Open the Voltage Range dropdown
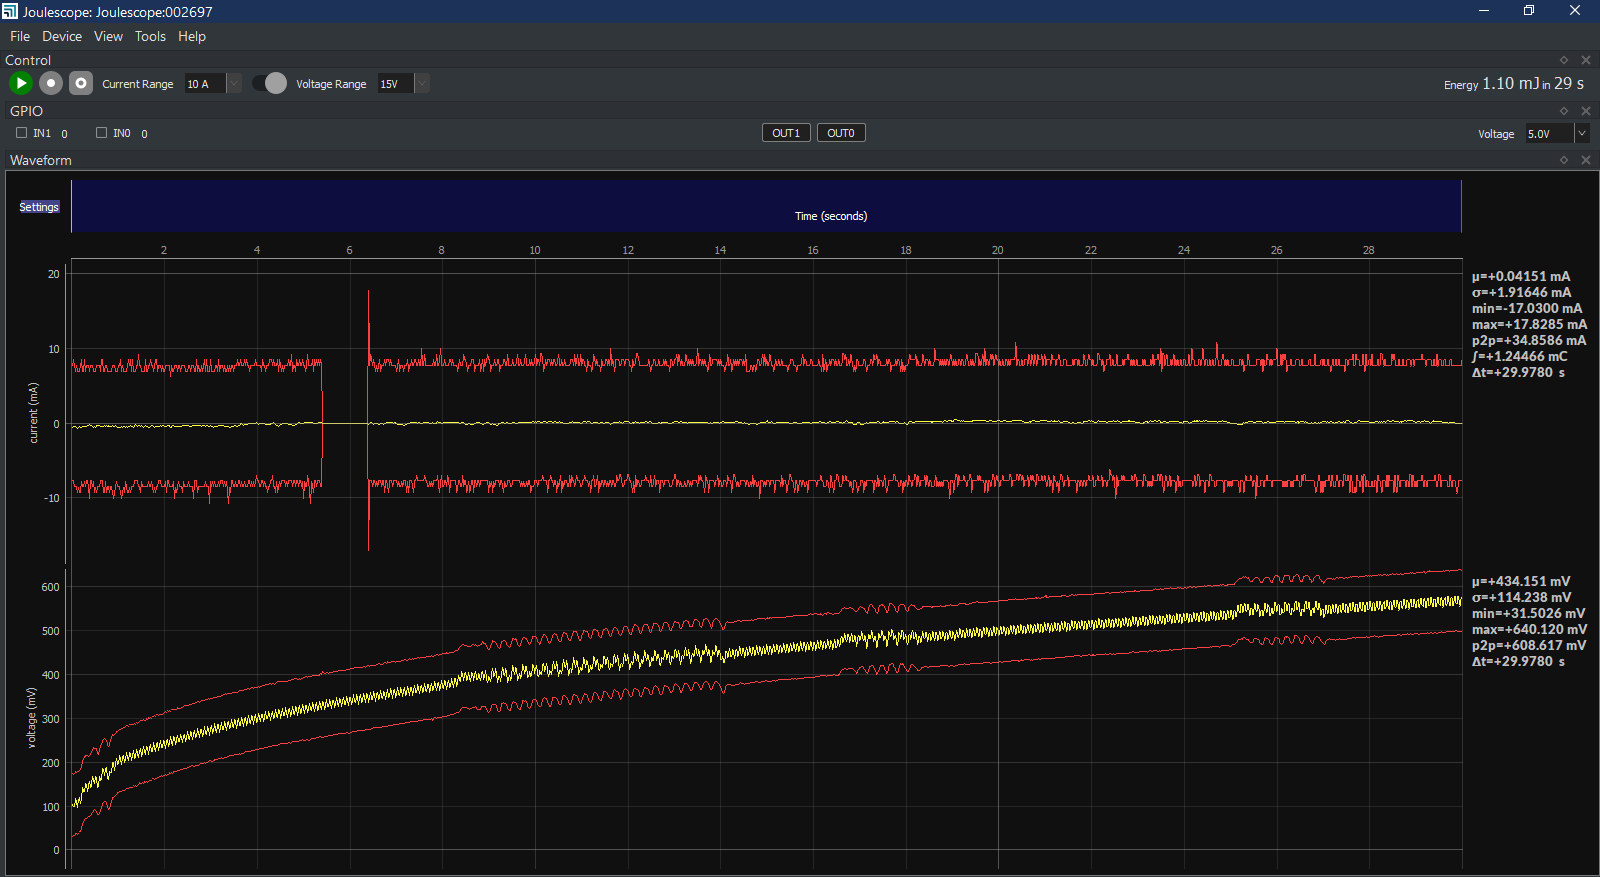Image resolution: width=1600 pixels, height=877 pixels. coord(422,84)
